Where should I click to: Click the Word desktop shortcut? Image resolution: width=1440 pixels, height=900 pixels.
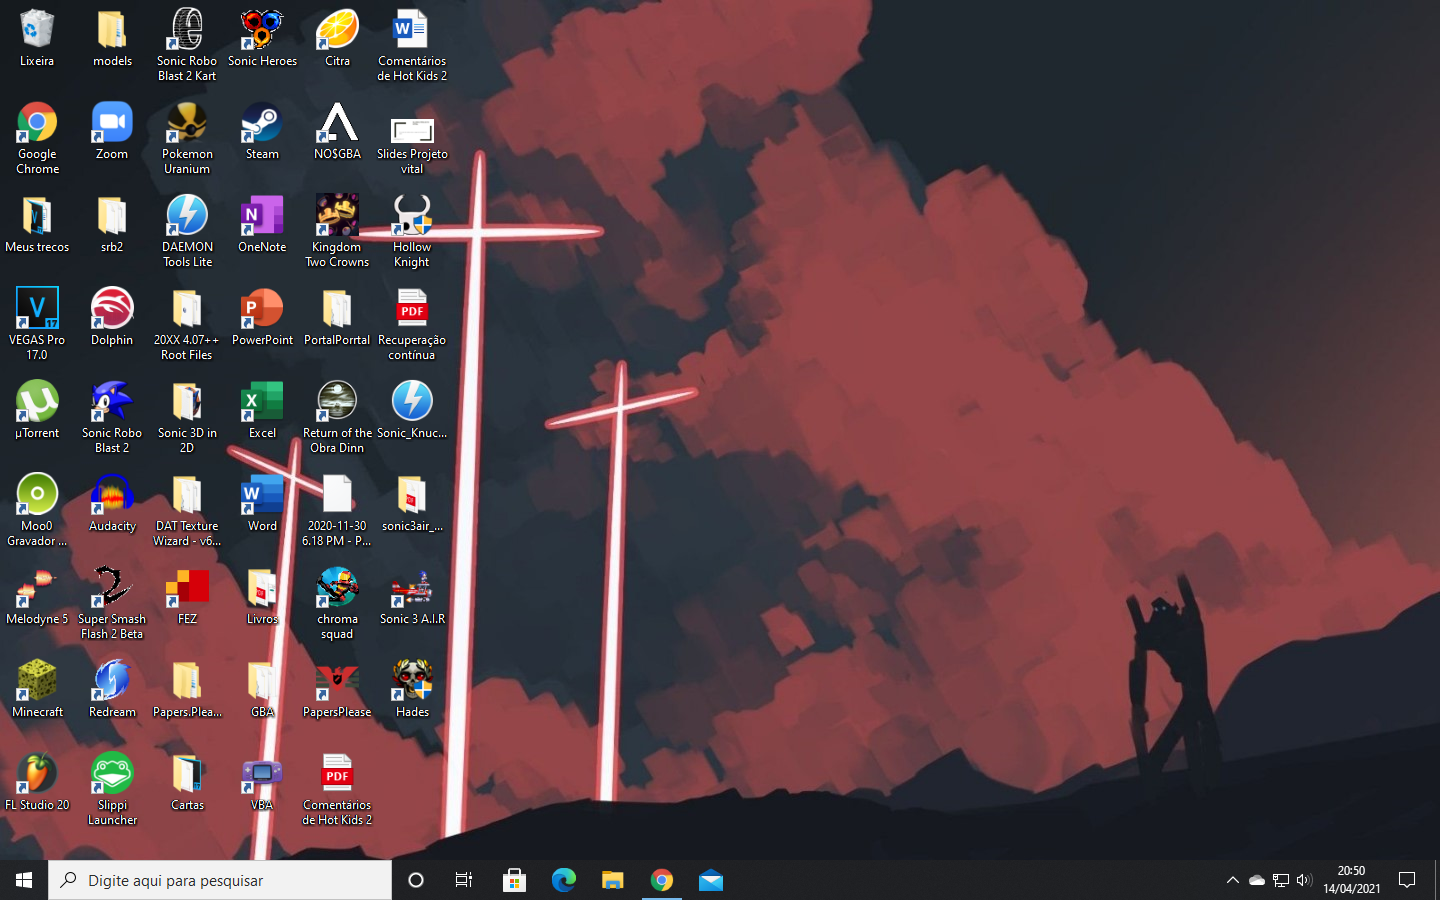pos(262,503)
